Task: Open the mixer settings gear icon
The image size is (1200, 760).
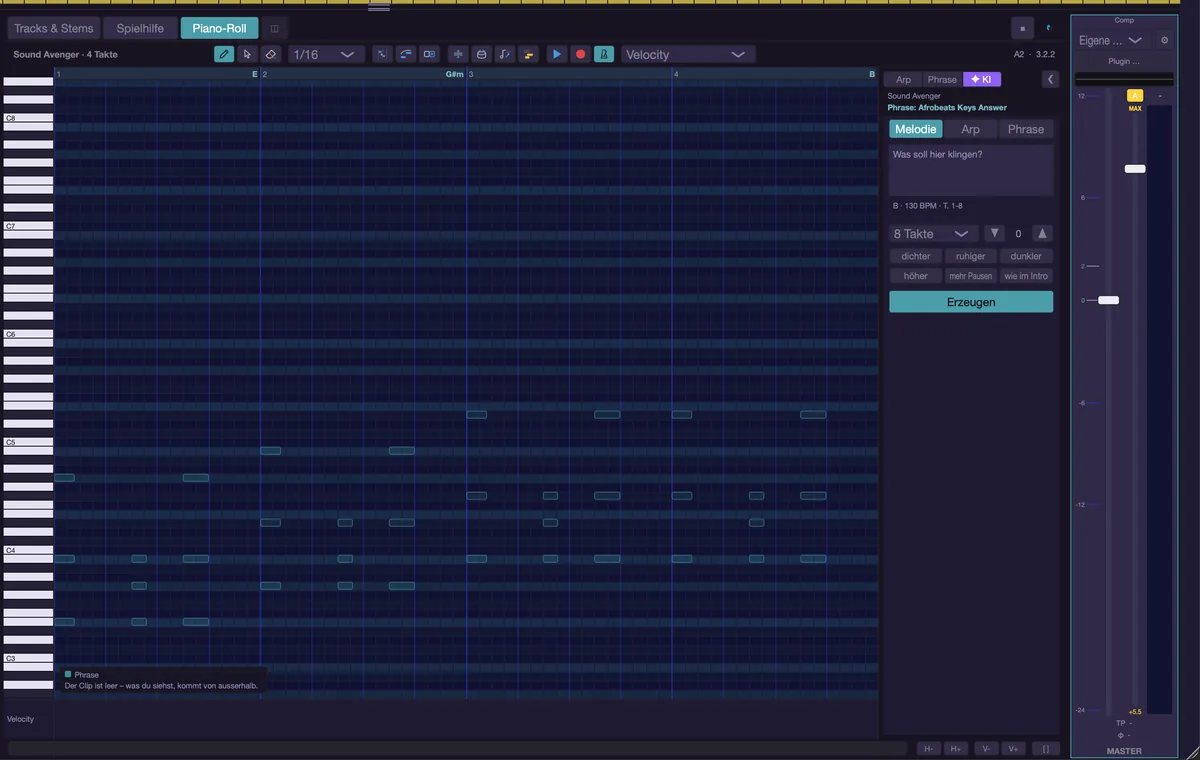Action: [x=1164, y=40]
